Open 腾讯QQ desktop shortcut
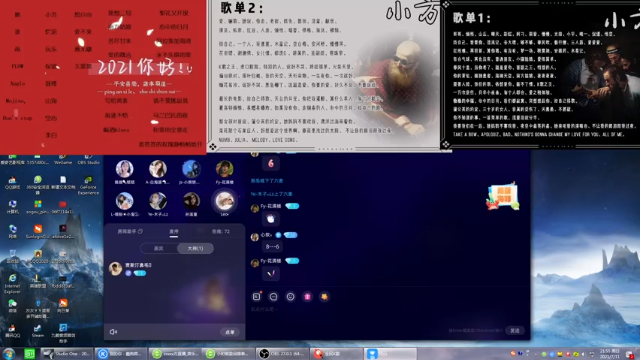 (x=13, y=331)
